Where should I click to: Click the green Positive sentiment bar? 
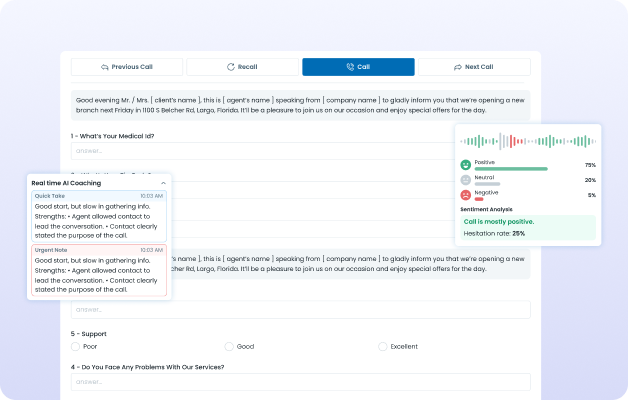[510, 168]
